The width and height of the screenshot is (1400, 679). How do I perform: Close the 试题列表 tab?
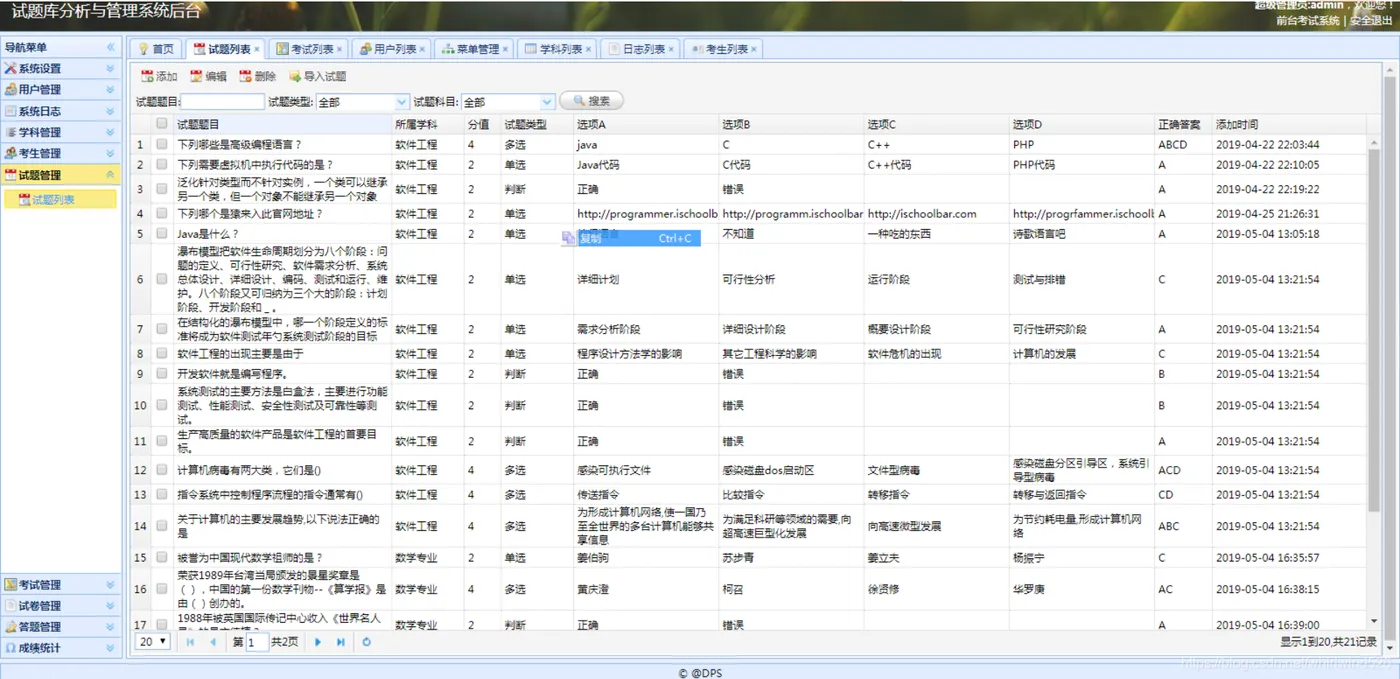pyautogui.click(x=257, y=49)
